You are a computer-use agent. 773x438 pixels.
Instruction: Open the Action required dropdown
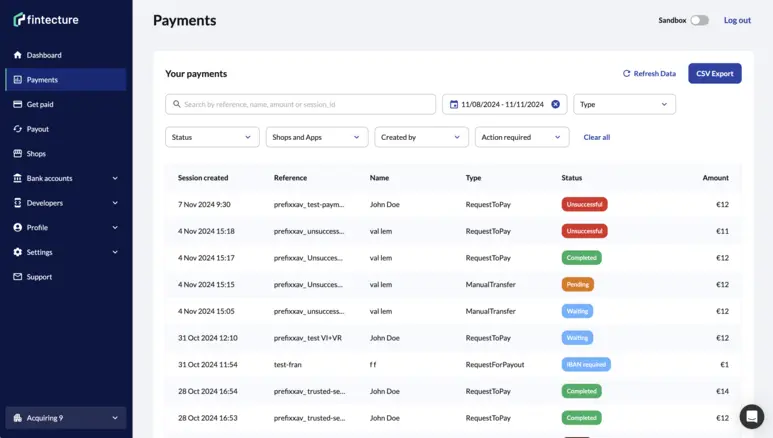[x=521, y=137]
